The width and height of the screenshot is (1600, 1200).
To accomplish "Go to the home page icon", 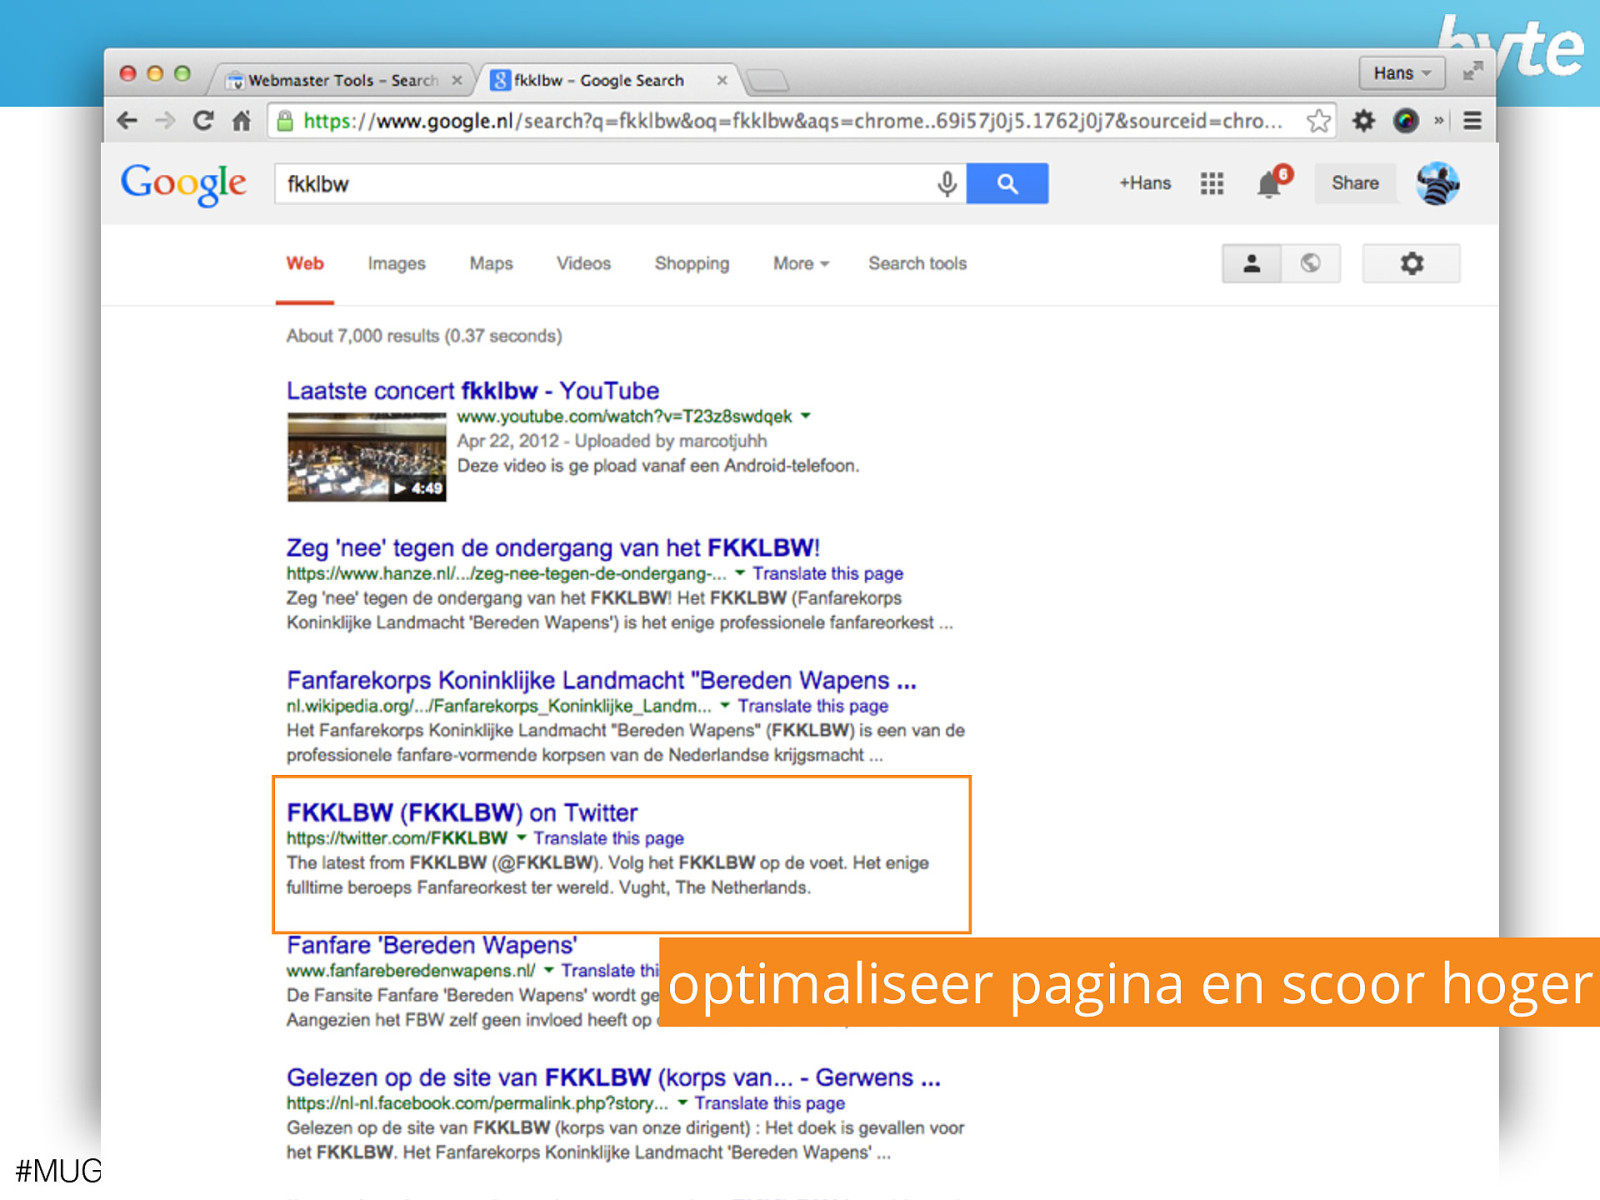I will (241, 121).
